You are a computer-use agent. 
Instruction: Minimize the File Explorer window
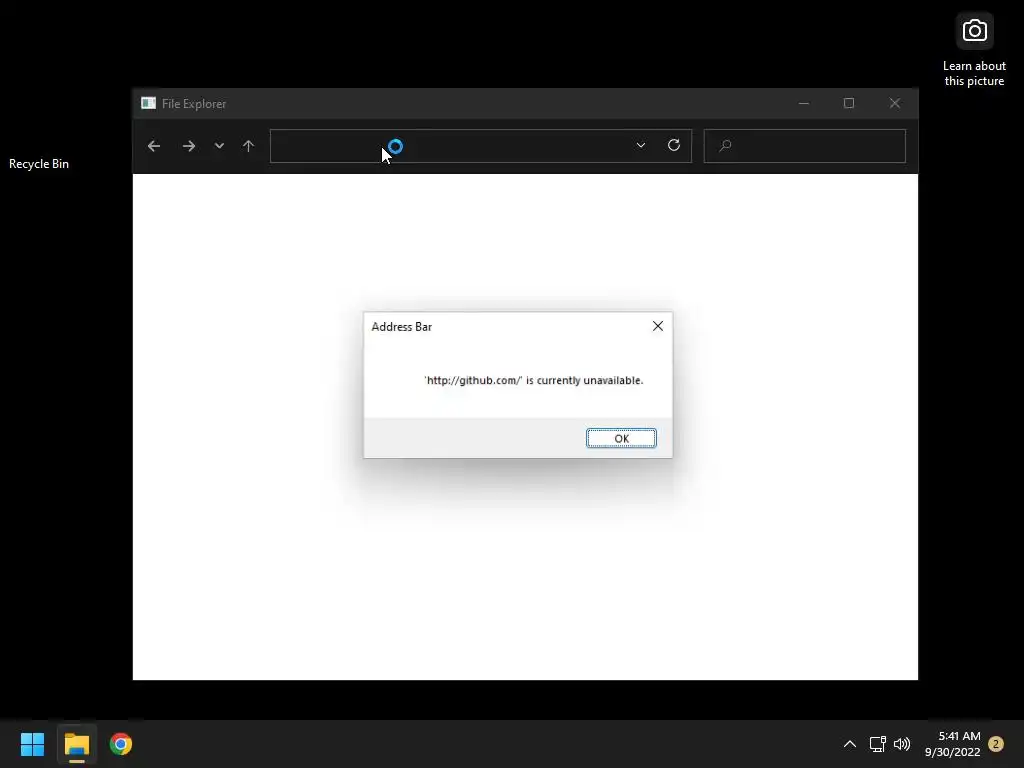coord(804,103)
